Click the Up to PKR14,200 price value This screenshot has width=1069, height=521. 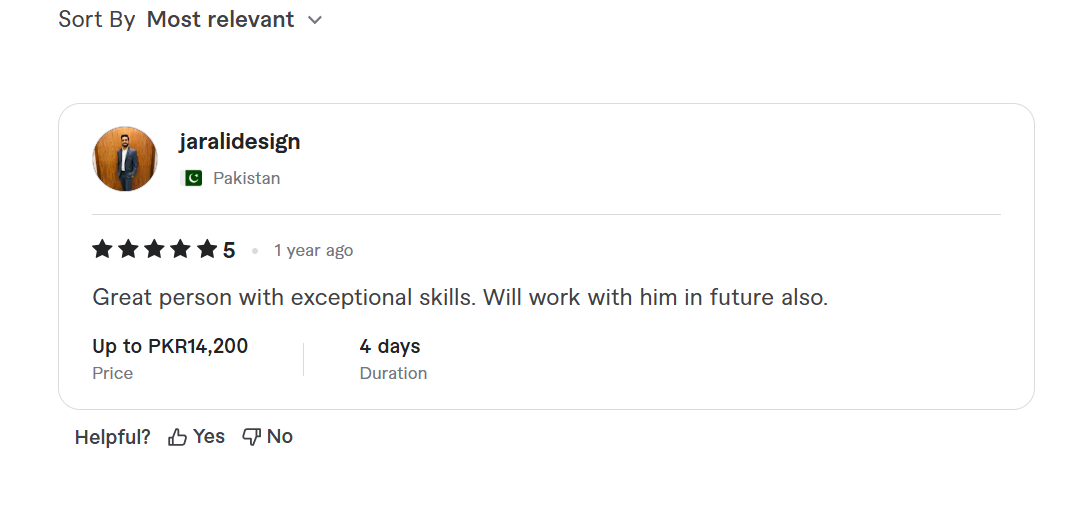tap(170, 346)
